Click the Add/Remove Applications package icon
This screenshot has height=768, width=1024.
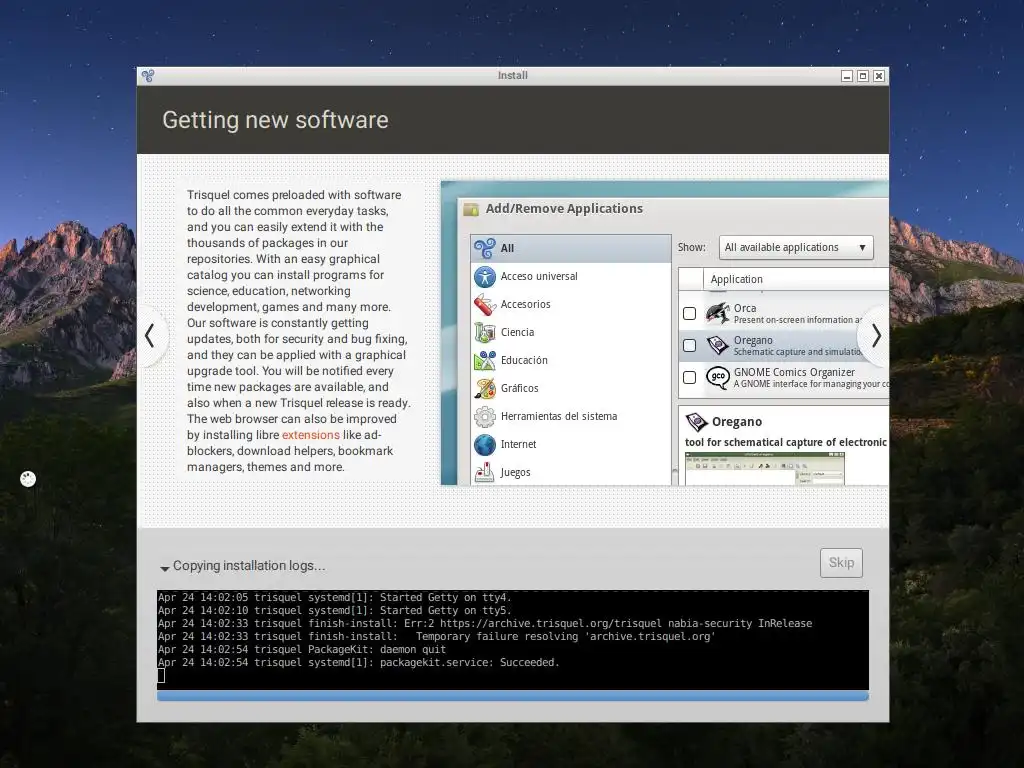point(471,210)
